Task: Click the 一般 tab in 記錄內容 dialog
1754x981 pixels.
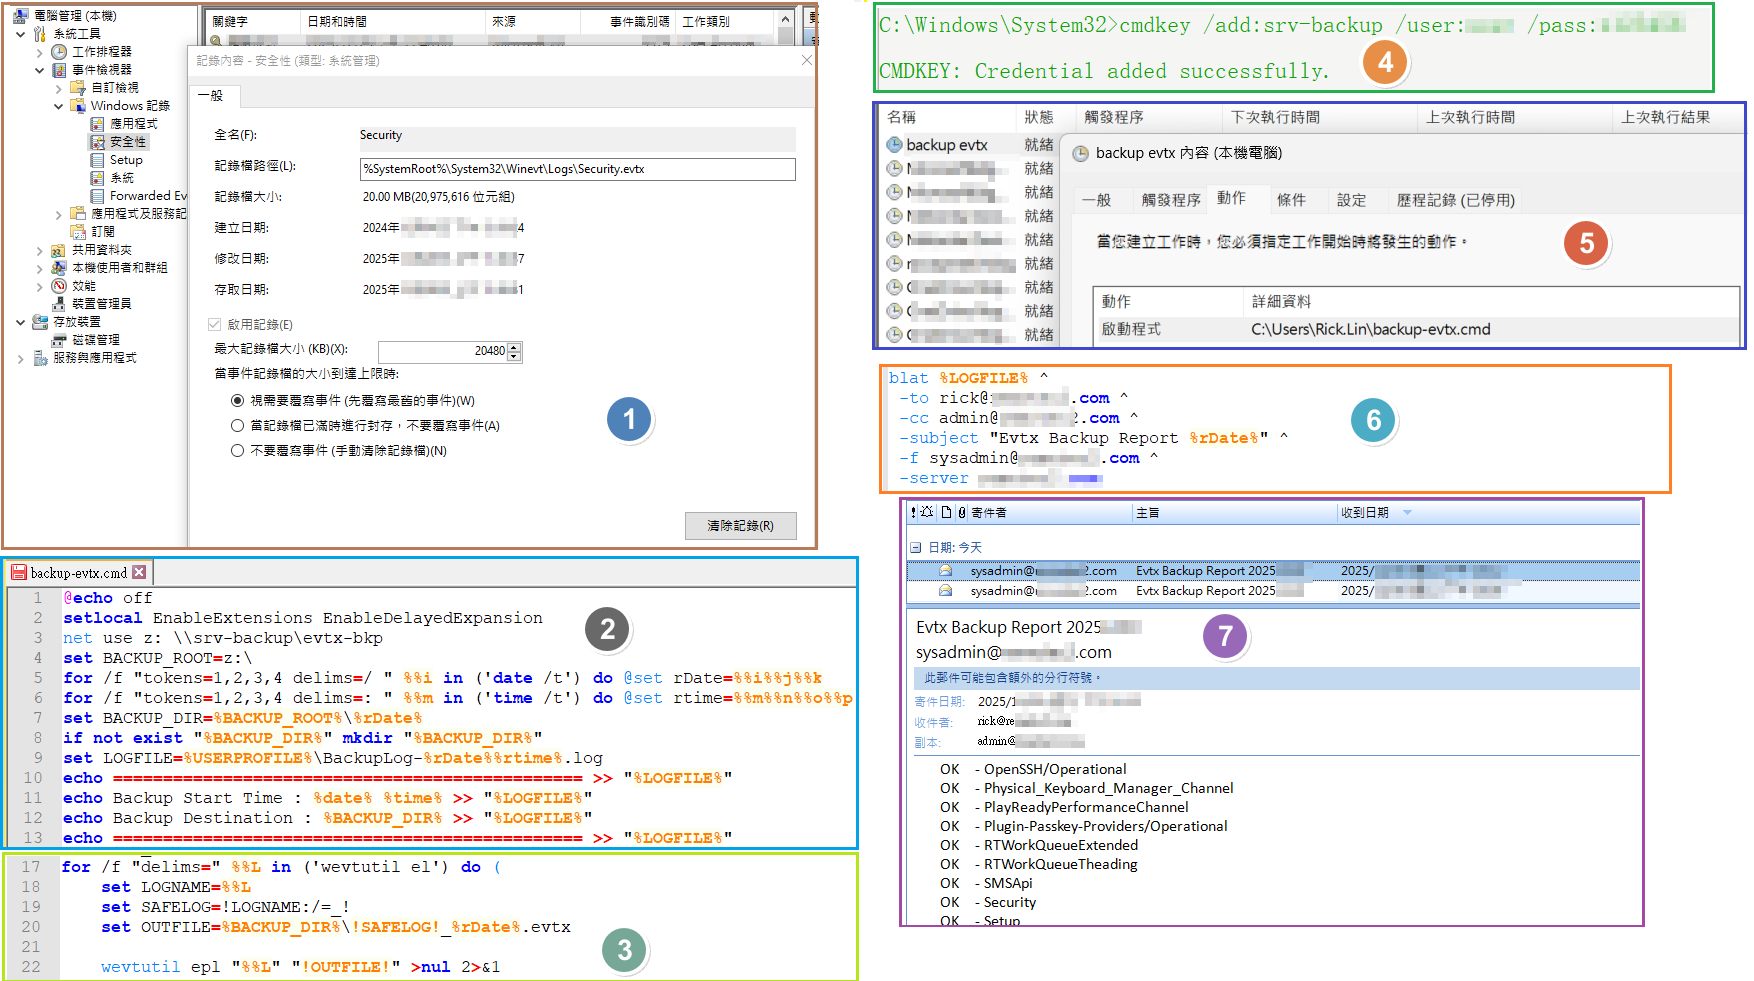Action: pos(211,95)
